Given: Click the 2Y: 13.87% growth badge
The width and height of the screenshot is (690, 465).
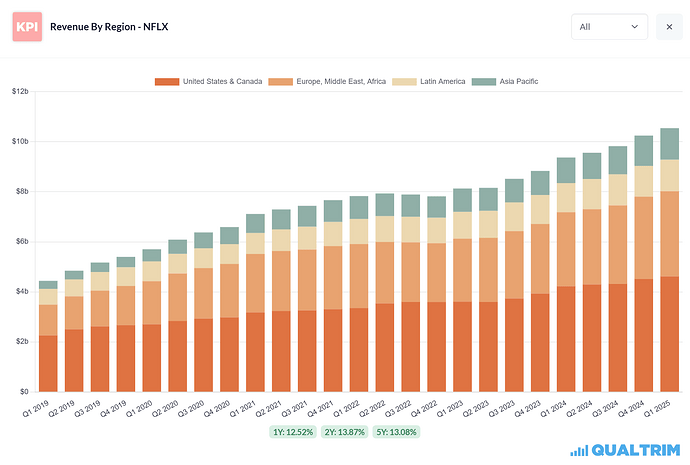Looking at the screenshot, I should coord(345,432).
